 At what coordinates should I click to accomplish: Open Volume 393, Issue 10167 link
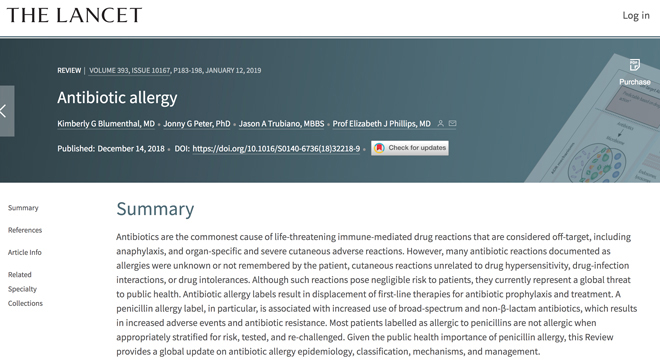click(130, 70)
